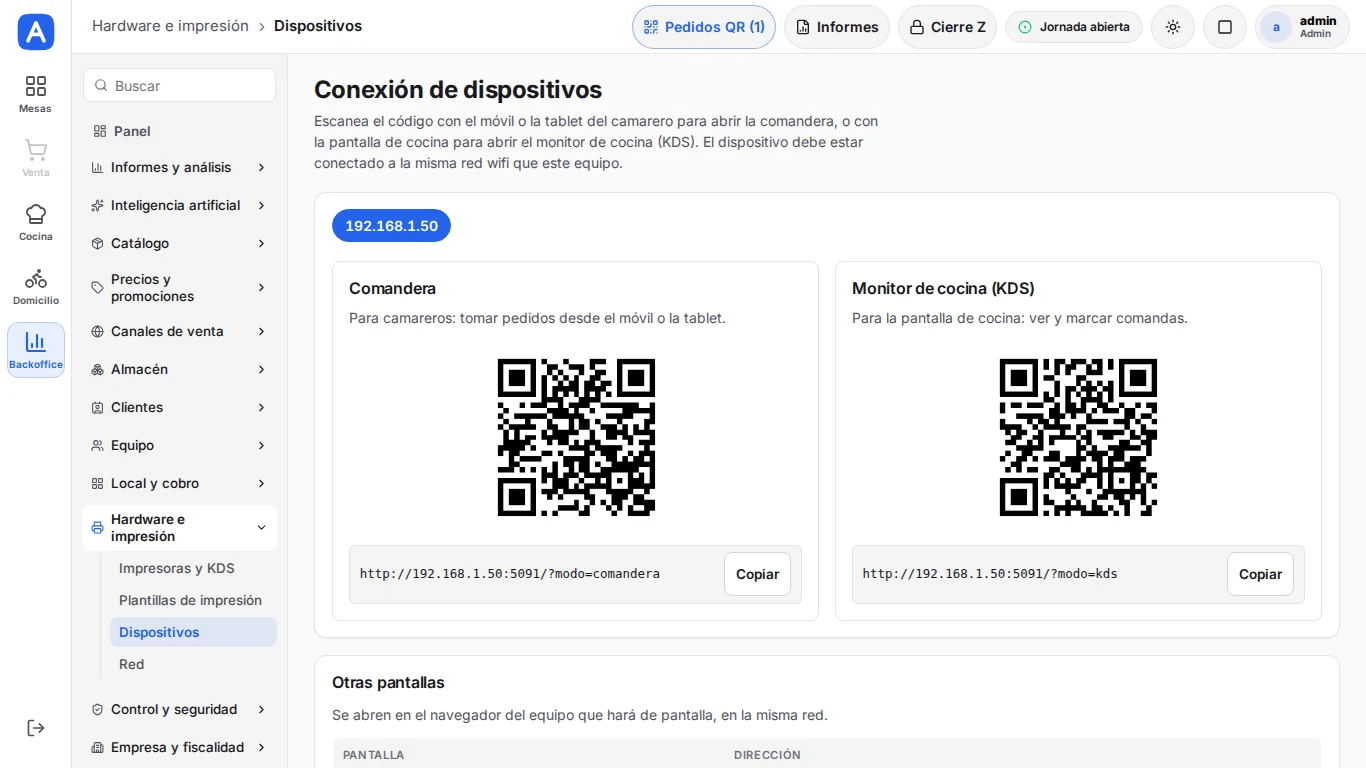The height and width of the screenshot is (768, 1366).
Task: Expand the Local y cobro section
Action: pos(179,483)
